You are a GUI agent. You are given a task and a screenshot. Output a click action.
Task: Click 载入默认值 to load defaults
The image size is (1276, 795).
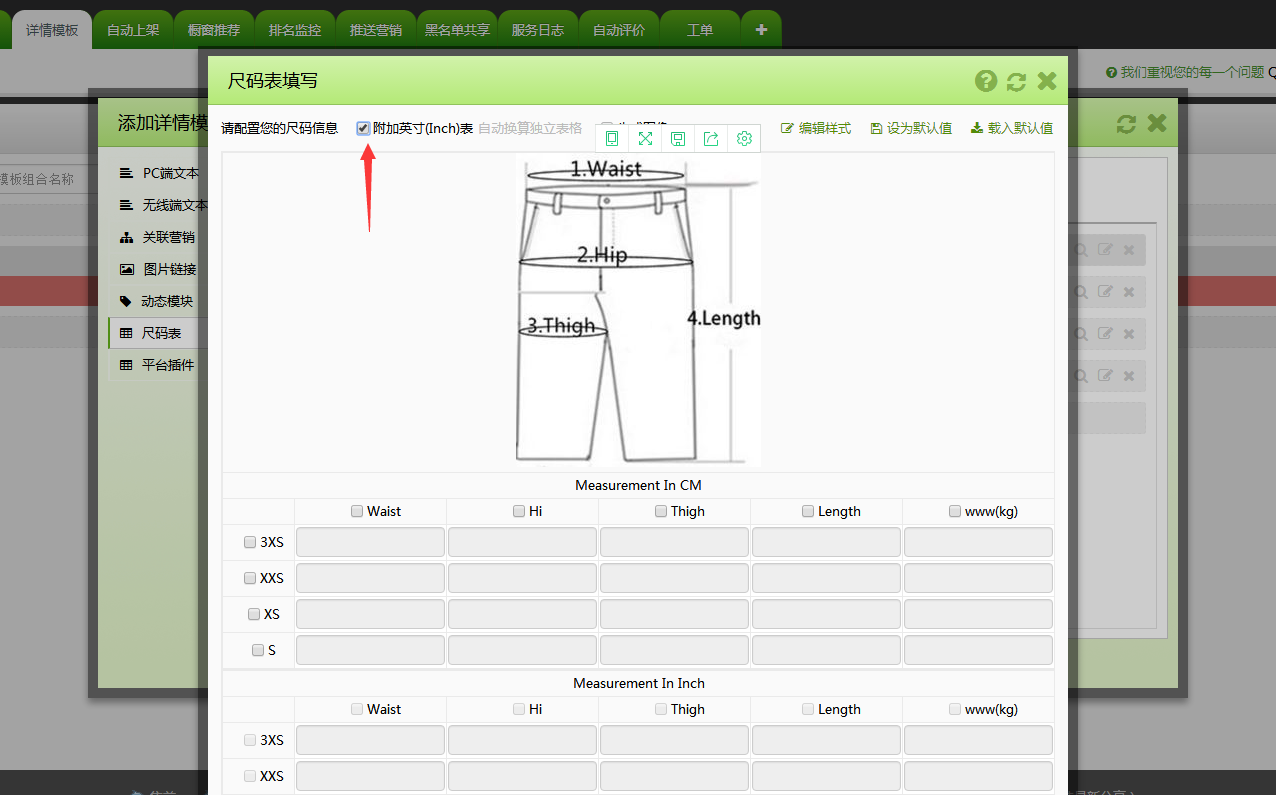1012,128
